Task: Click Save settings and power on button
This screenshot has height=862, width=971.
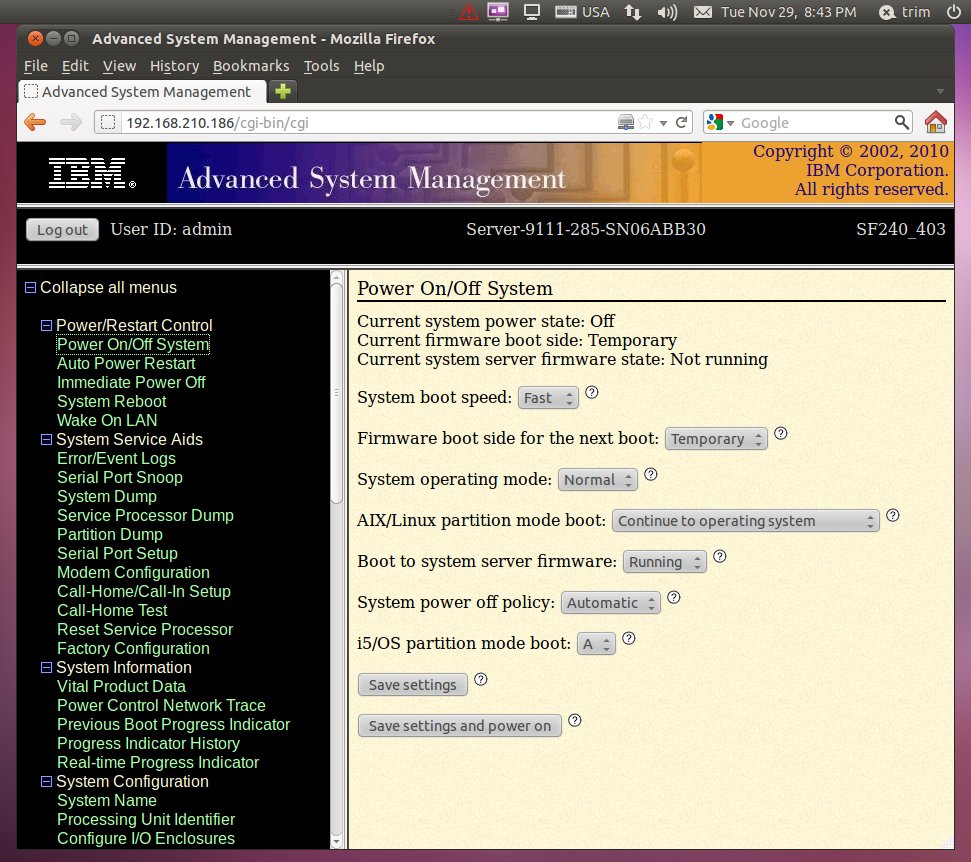Action: pyautogui.click(x=460, y=726)
